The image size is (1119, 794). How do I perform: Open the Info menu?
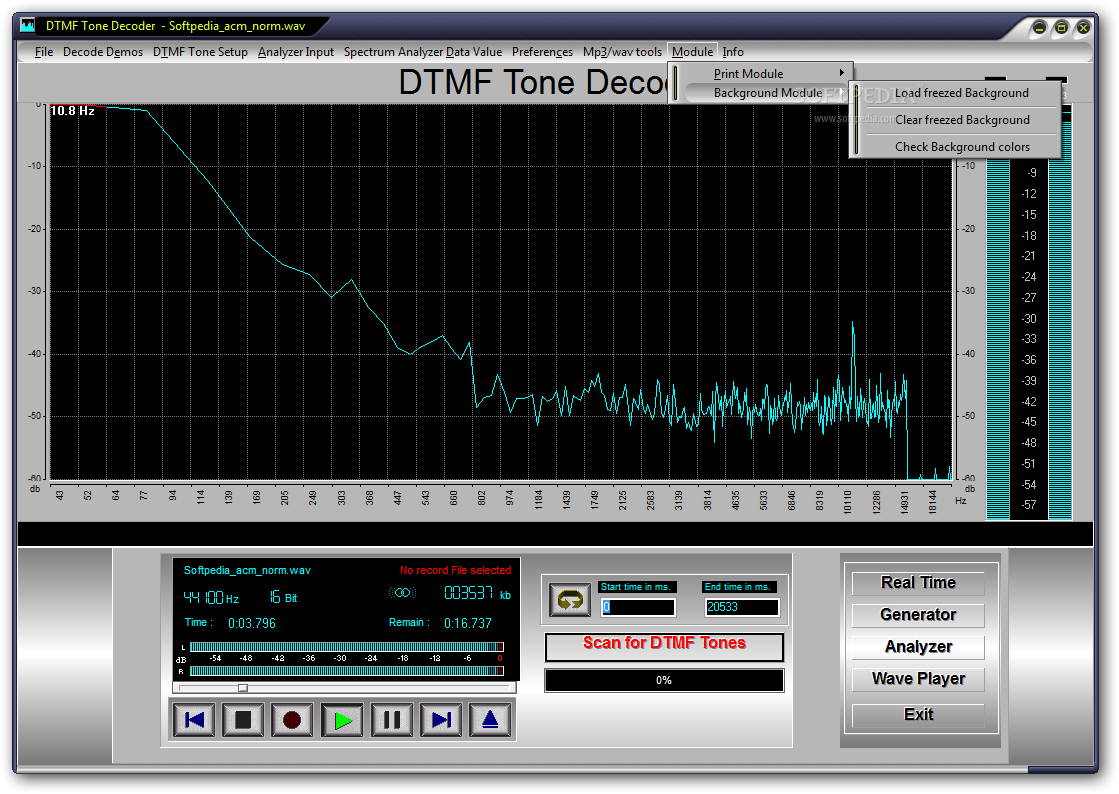pos(733,52)
